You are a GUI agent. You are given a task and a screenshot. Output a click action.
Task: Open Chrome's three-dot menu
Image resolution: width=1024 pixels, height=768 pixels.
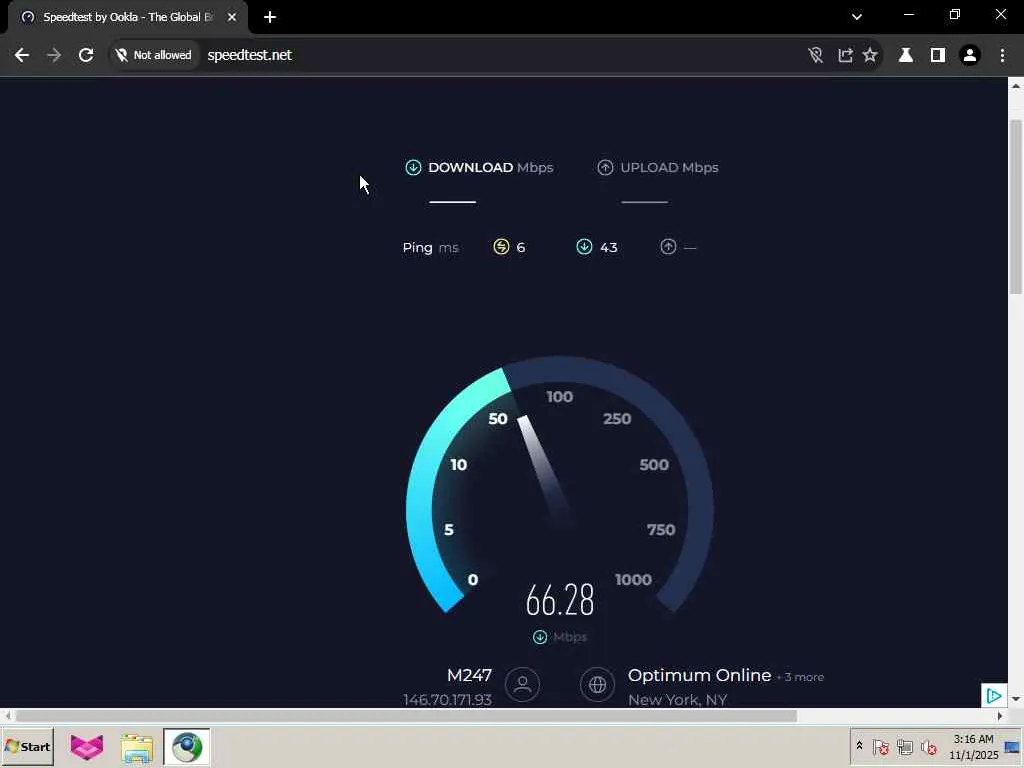click(x=1002, y=55)
